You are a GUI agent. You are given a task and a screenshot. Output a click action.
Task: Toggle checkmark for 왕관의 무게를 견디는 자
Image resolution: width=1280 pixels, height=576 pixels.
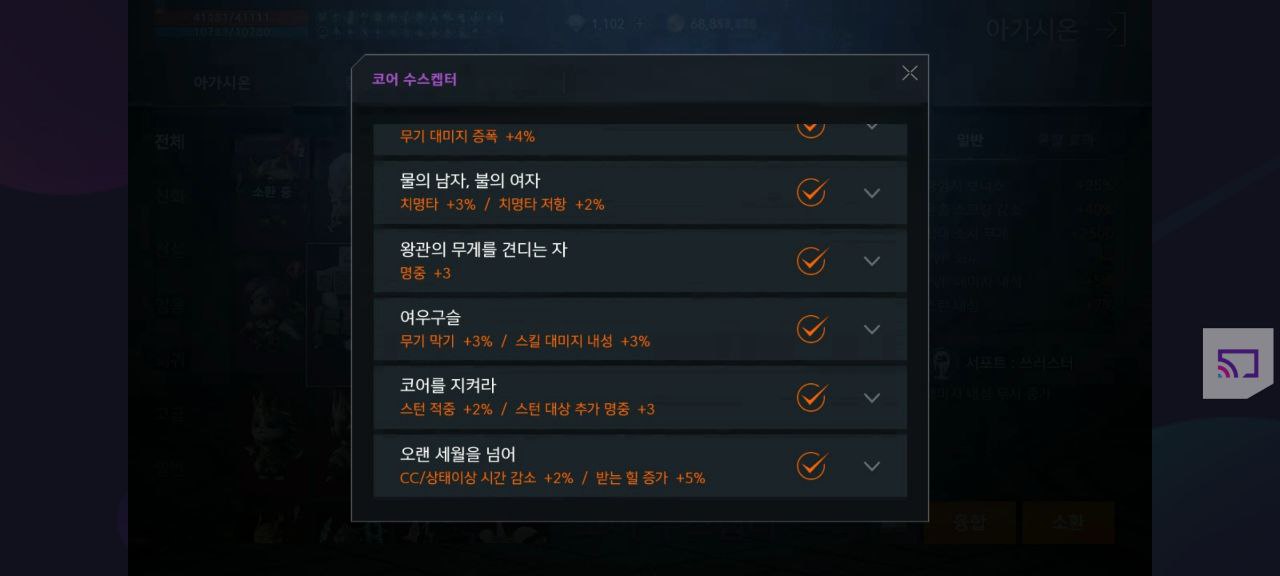811,261
